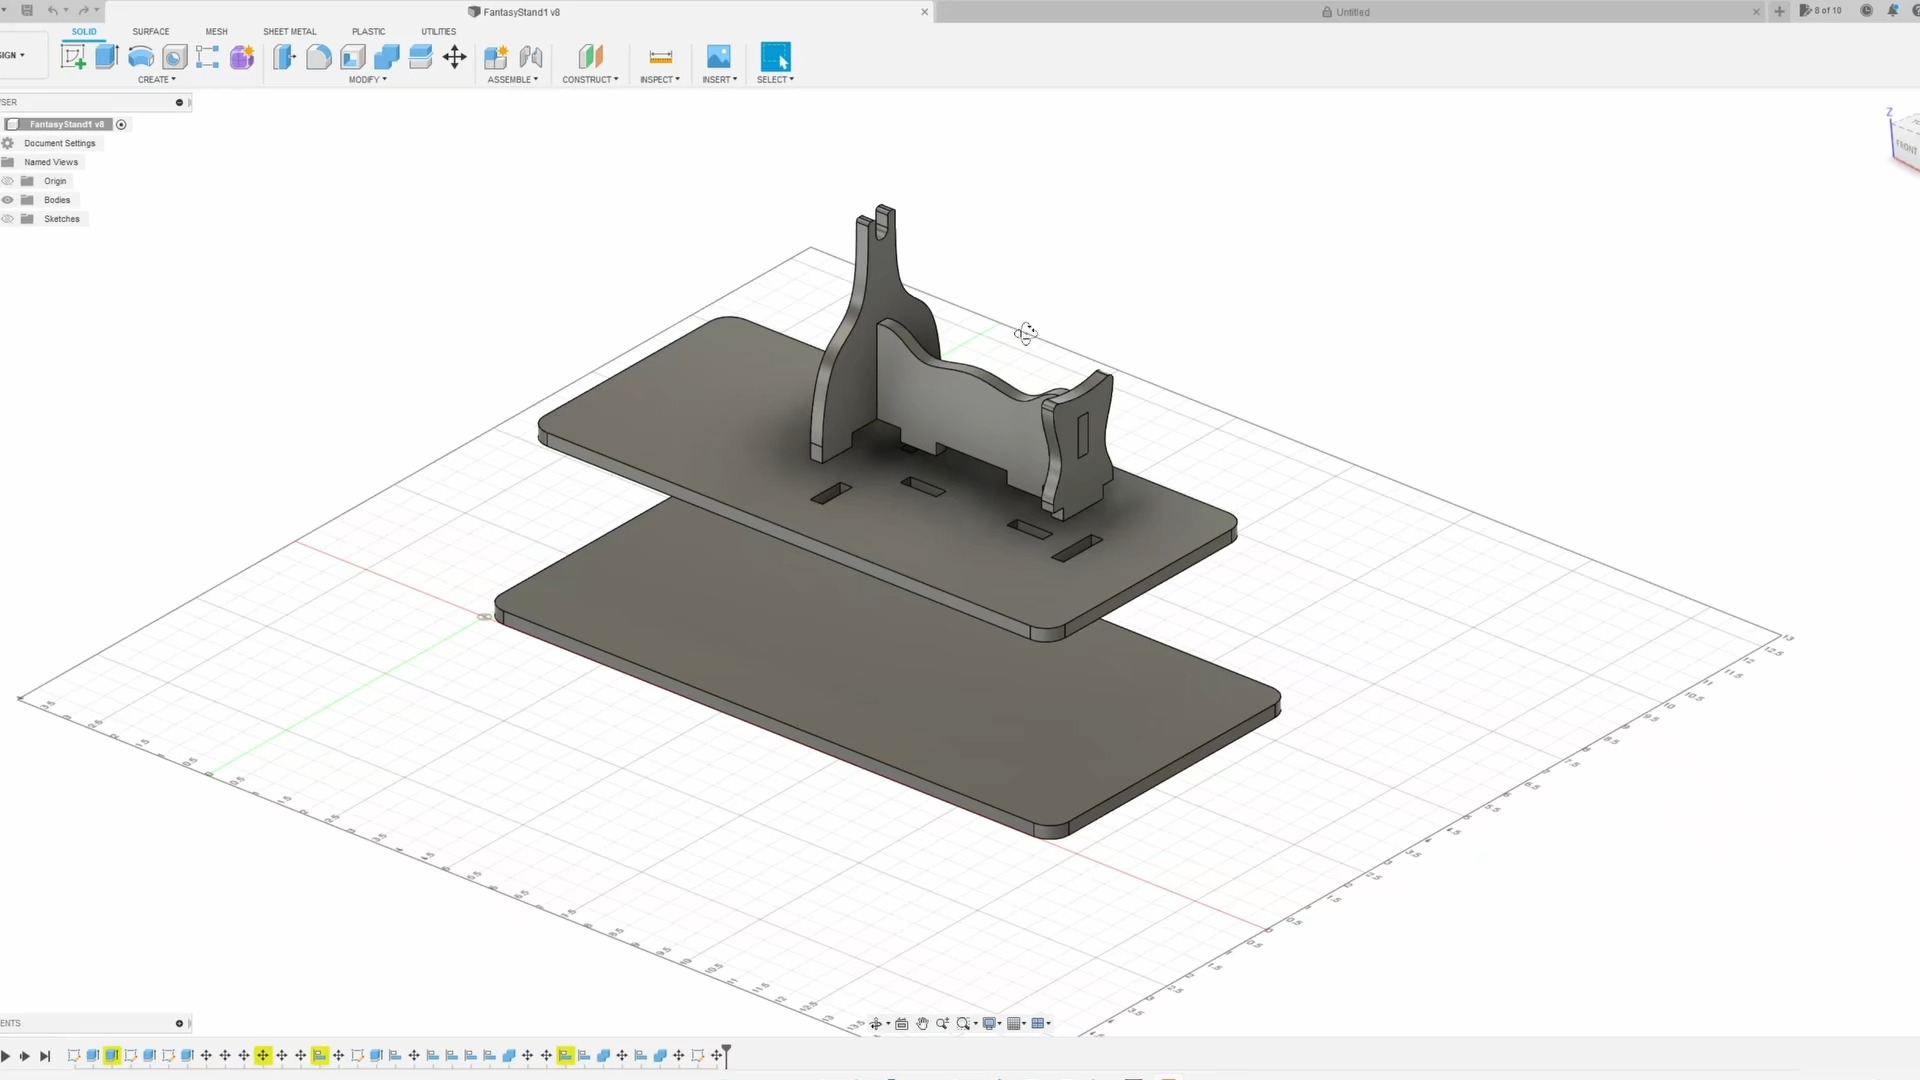Switch to the Plastic tab

pos(369,32)
